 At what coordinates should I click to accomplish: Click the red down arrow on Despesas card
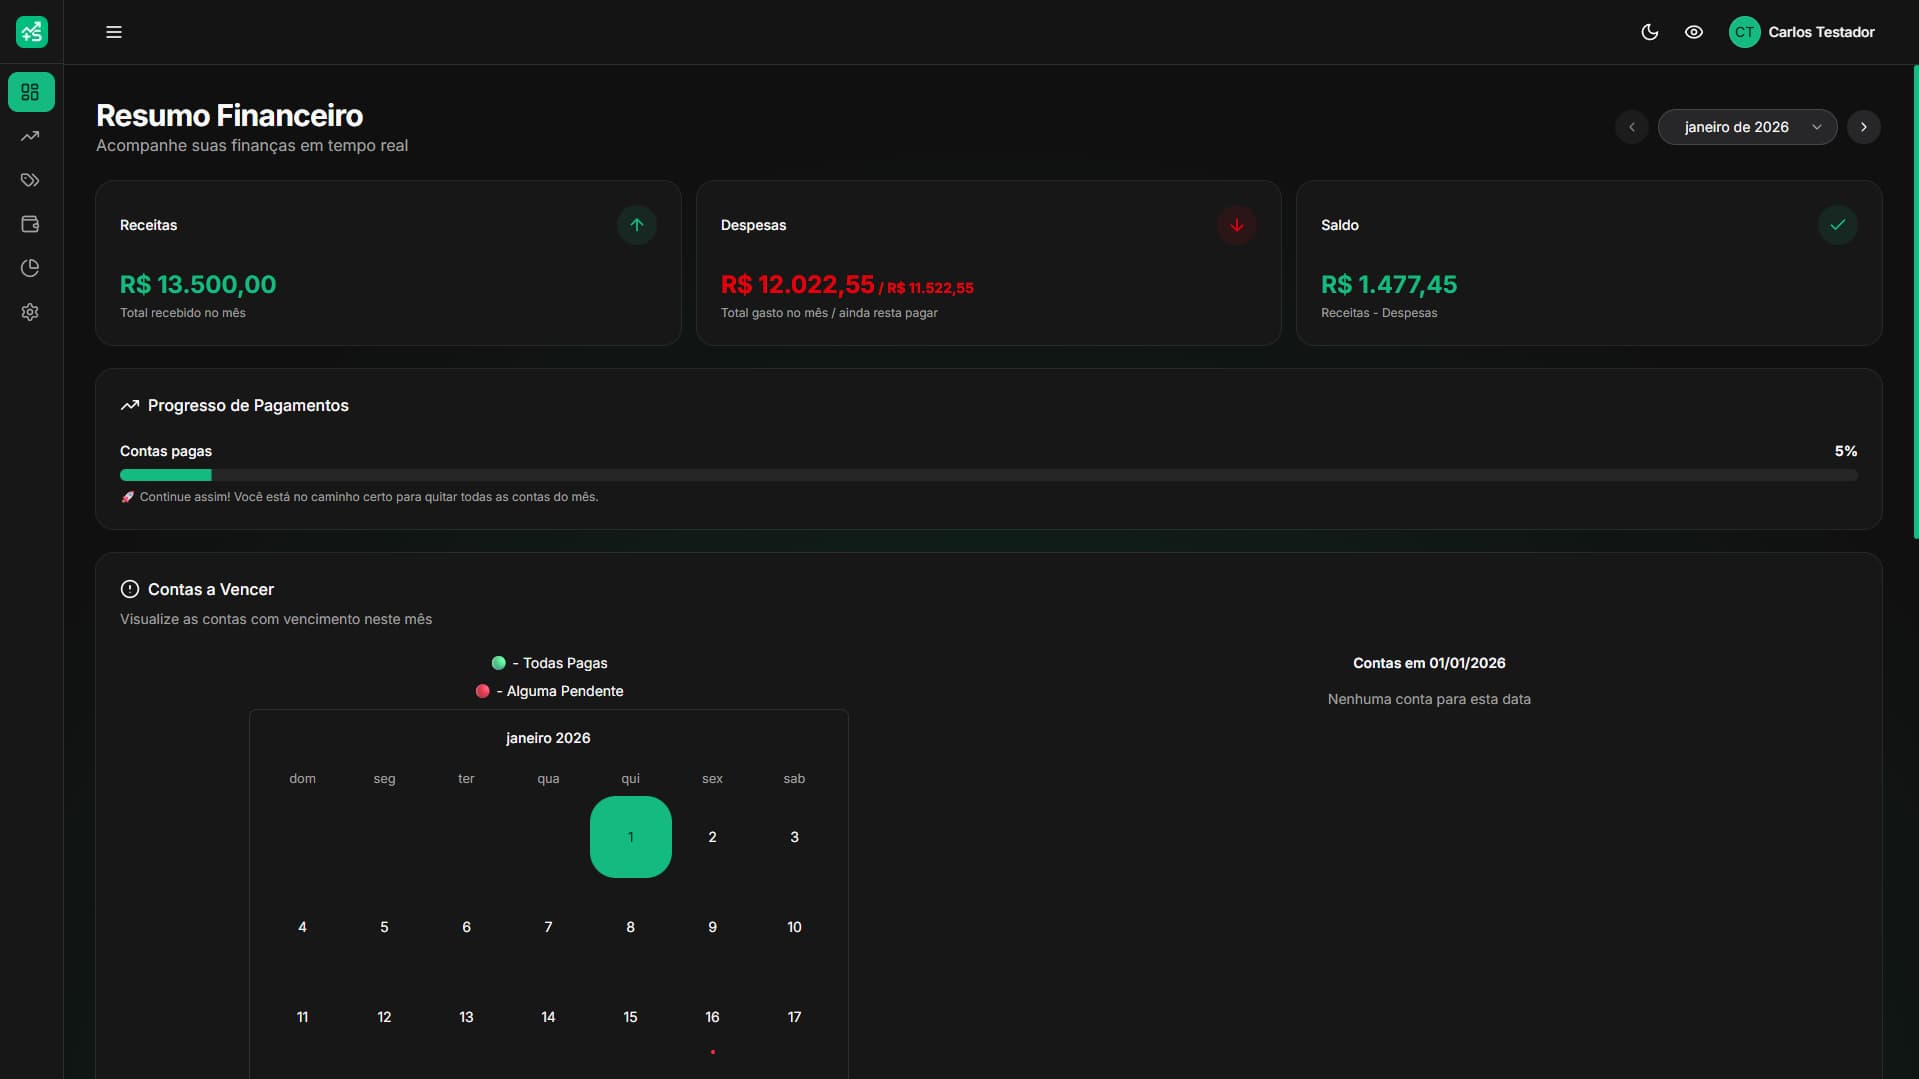coord(1236,224)
